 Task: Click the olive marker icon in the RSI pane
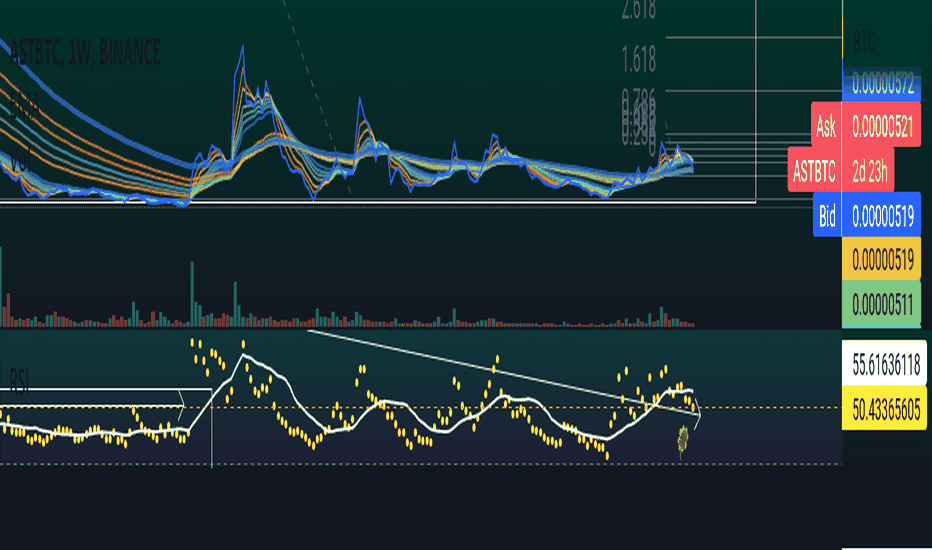(683, 439)
